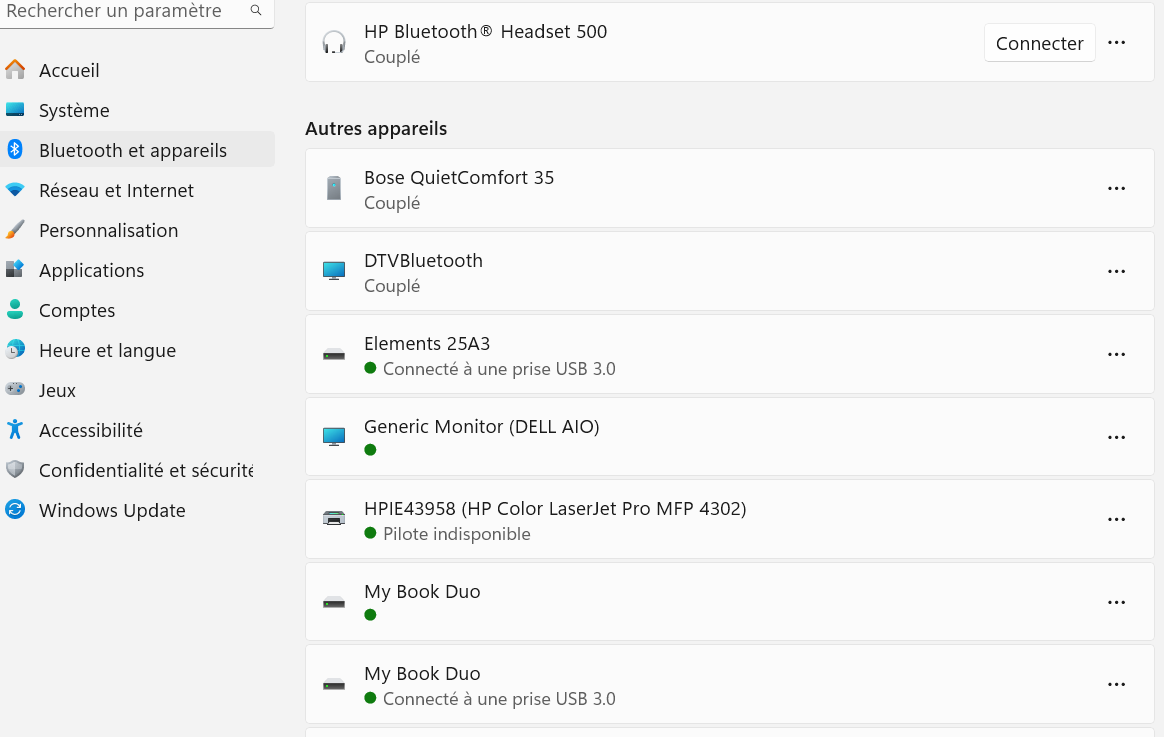Connect the HP Bluetooth Headset 500
The height and width of the screenshot is (737, 1164).
[x=1039, y=43]
